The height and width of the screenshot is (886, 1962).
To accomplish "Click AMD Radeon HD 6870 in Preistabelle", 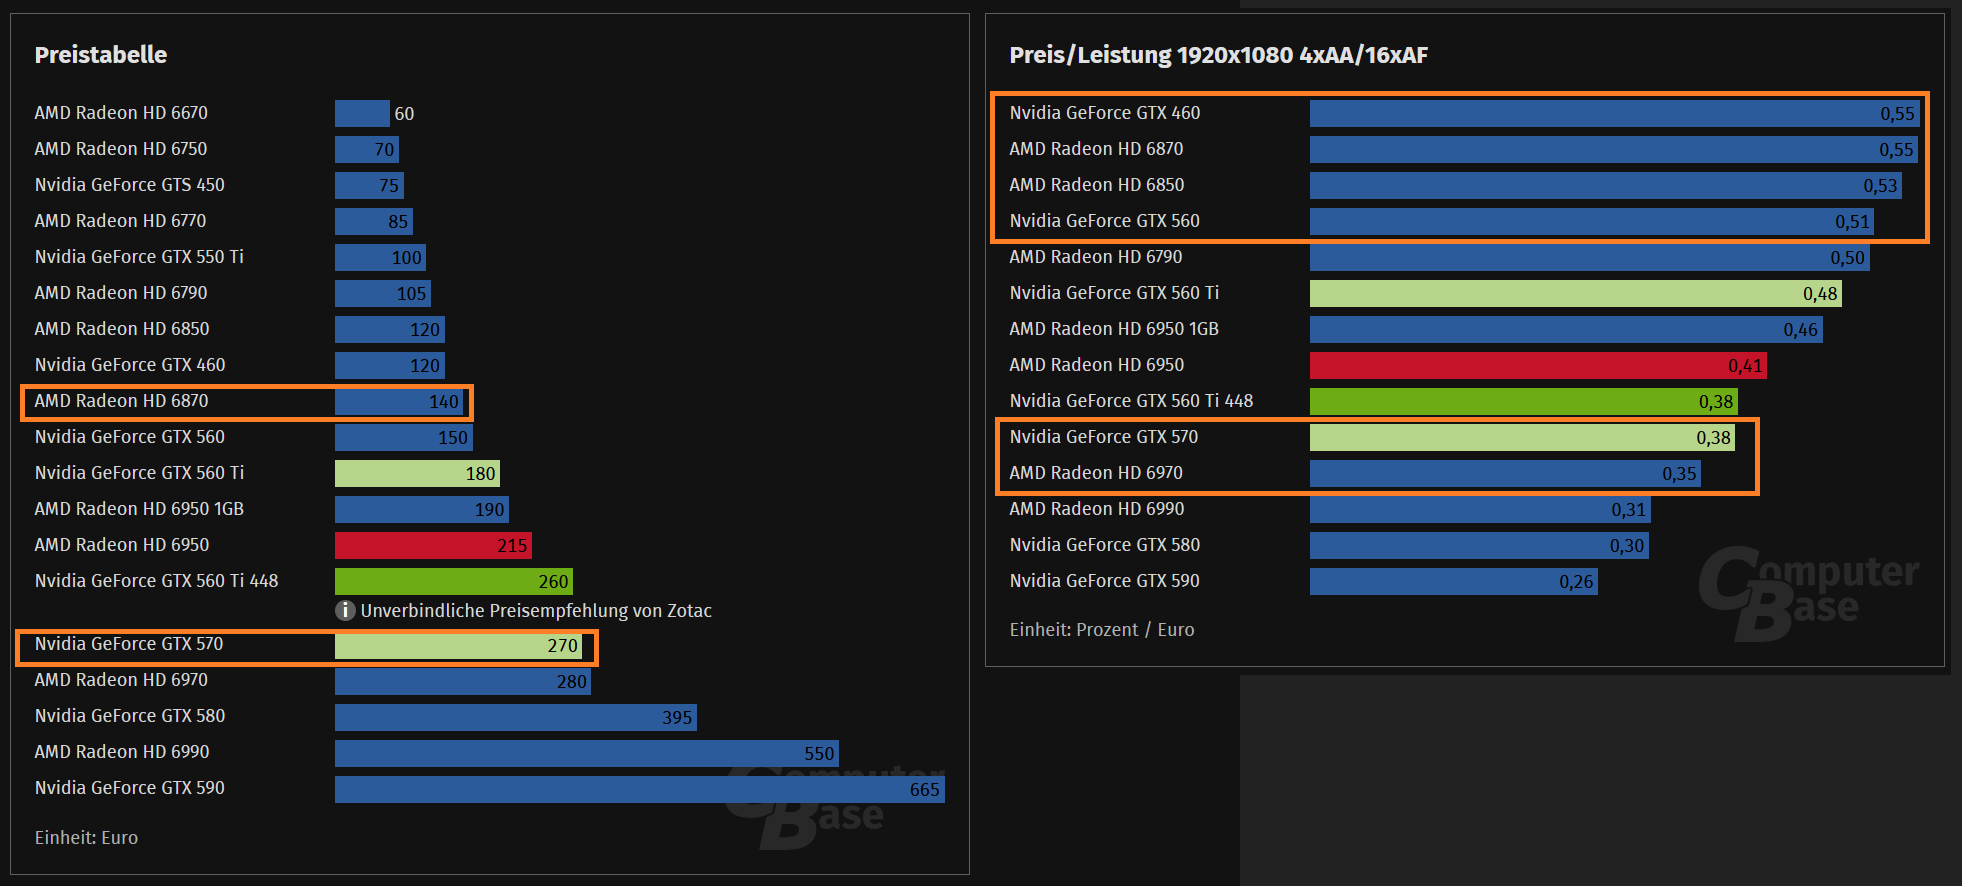I will (122, 401).
